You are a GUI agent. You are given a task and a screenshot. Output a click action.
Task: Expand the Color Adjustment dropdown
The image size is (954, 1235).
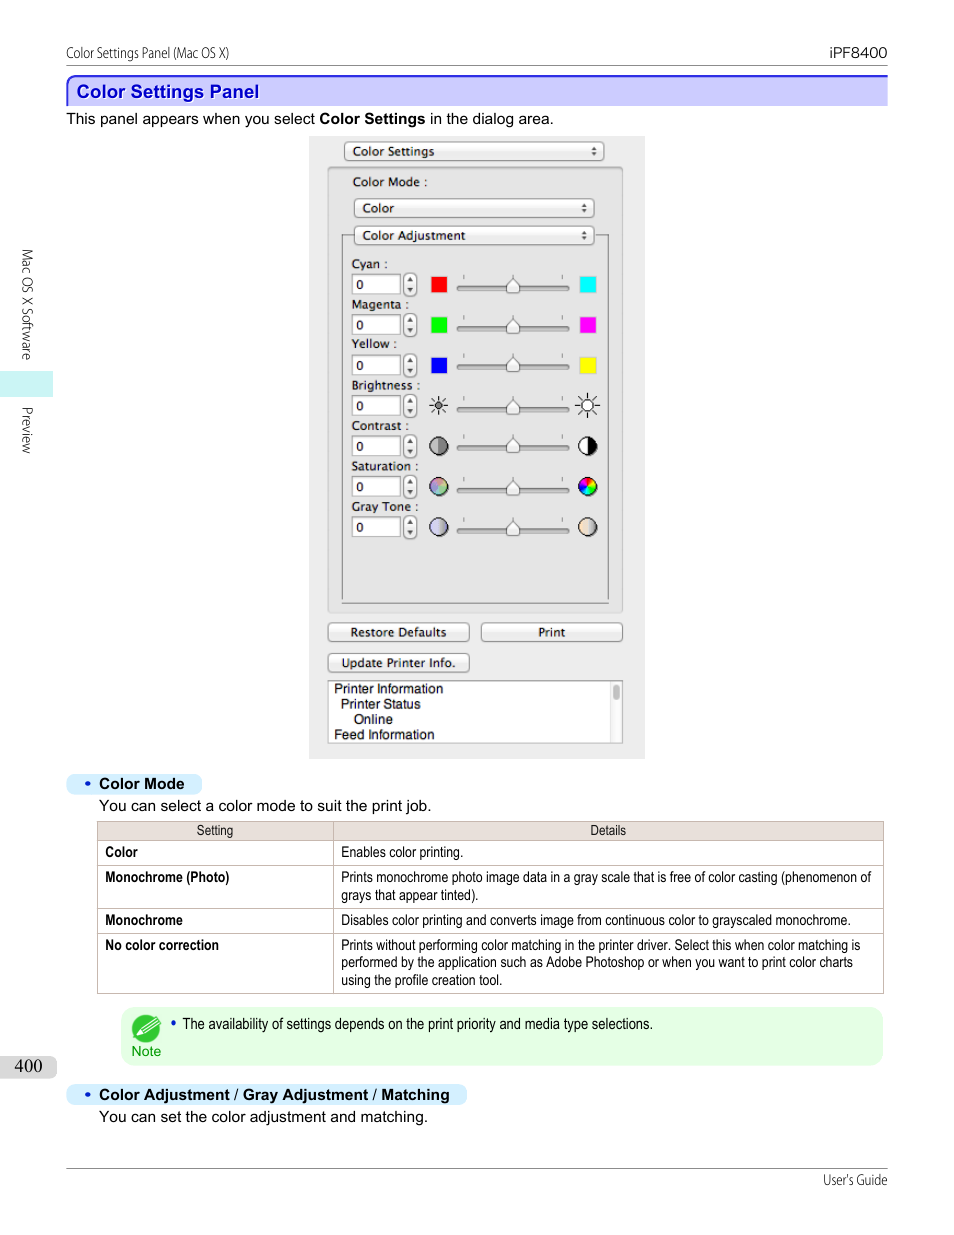473,236
